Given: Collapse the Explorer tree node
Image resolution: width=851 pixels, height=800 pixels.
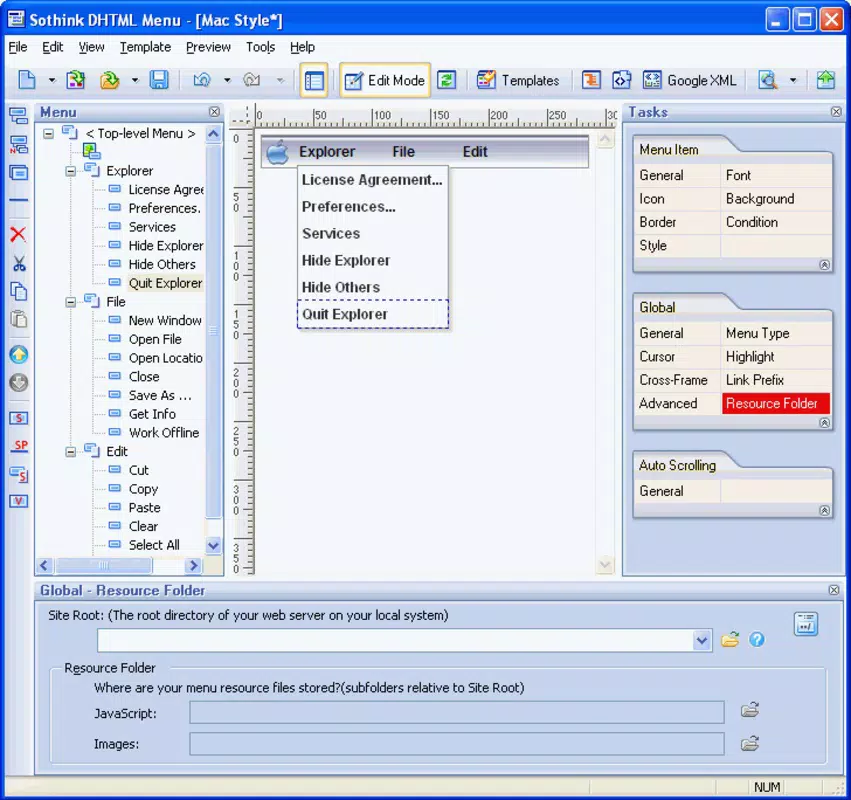Looking at the screenshot, I should coord(71,172).
